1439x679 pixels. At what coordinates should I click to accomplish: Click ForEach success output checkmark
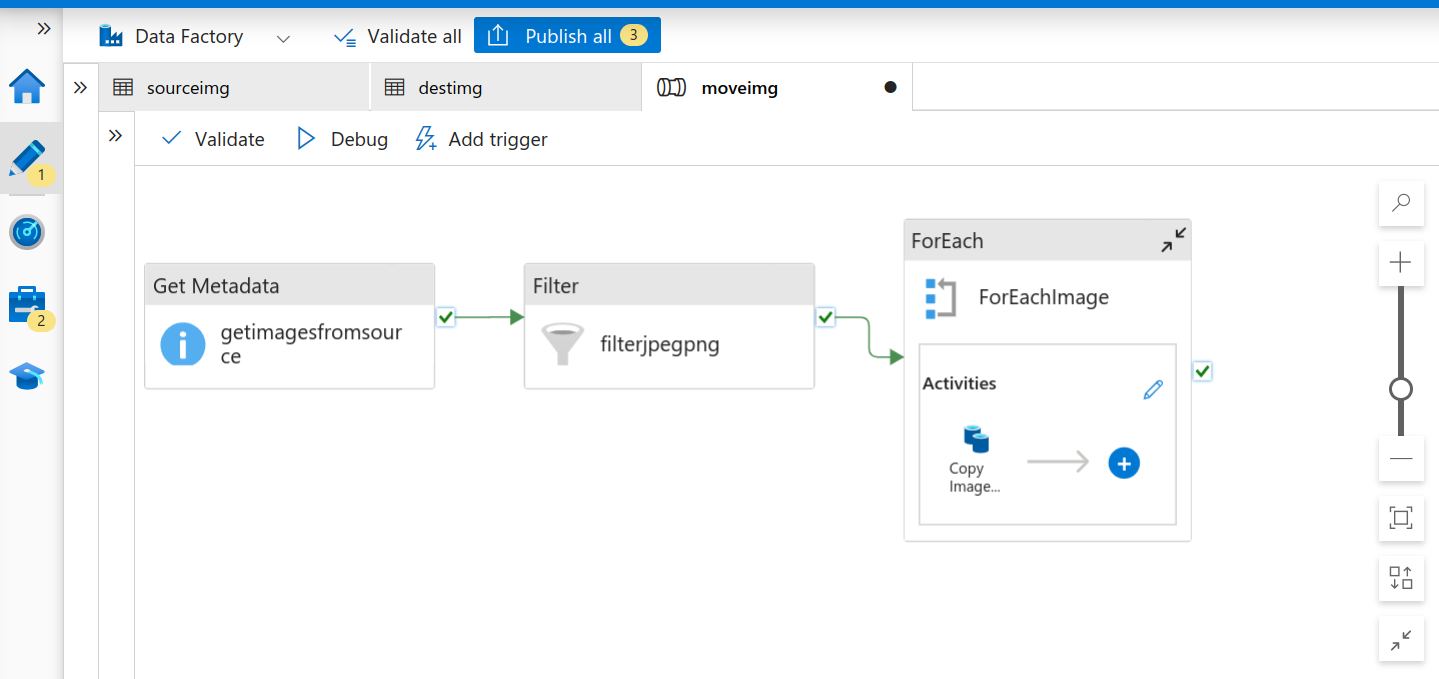coord(1203,371)
